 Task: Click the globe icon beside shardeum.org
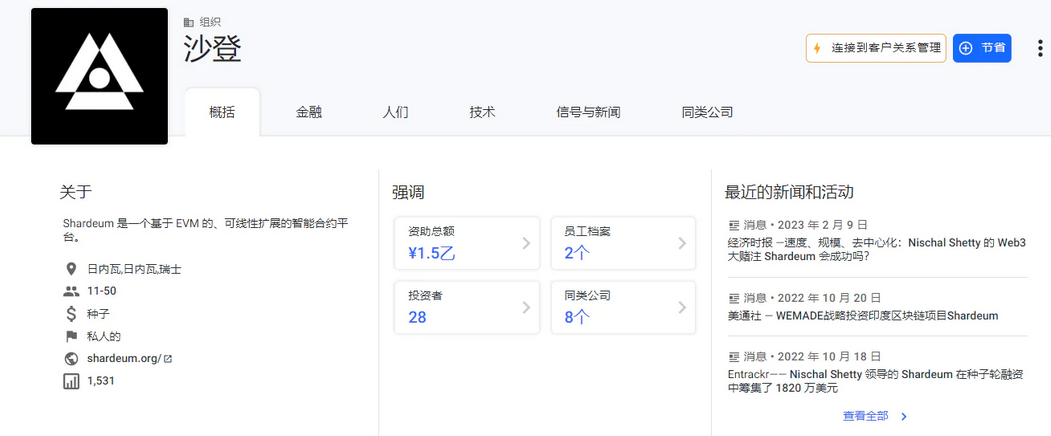pyautogui.click(x=71, y=358)
